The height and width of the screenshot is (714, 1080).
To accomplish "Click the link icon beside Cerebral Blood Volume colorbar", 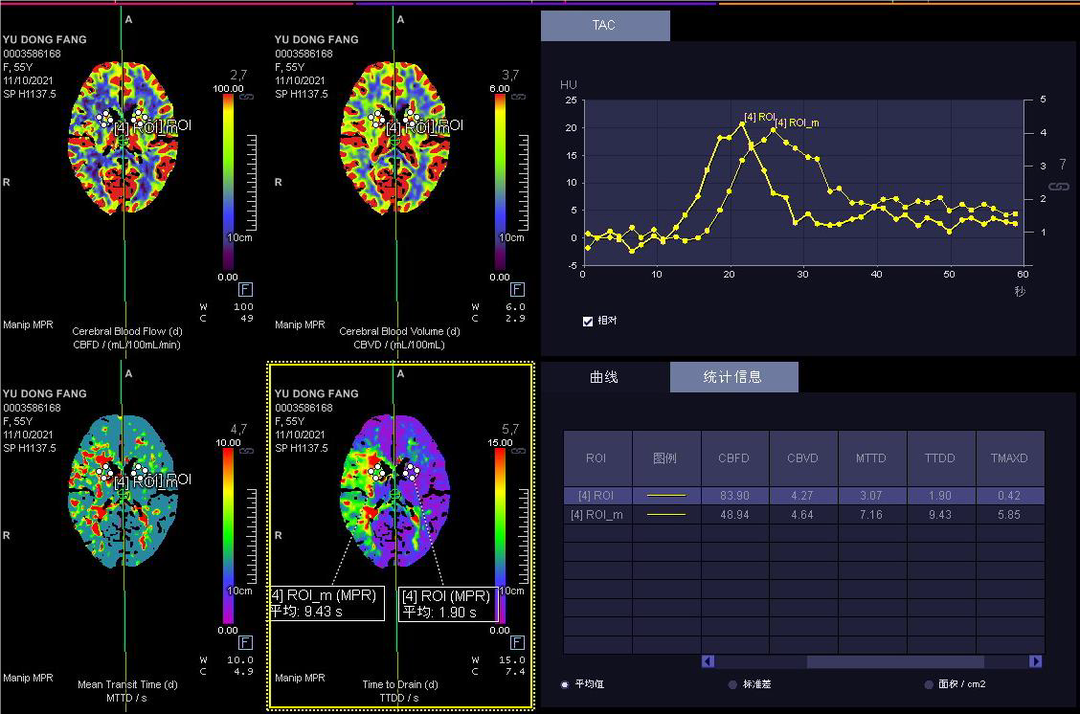I will point(519,97).
